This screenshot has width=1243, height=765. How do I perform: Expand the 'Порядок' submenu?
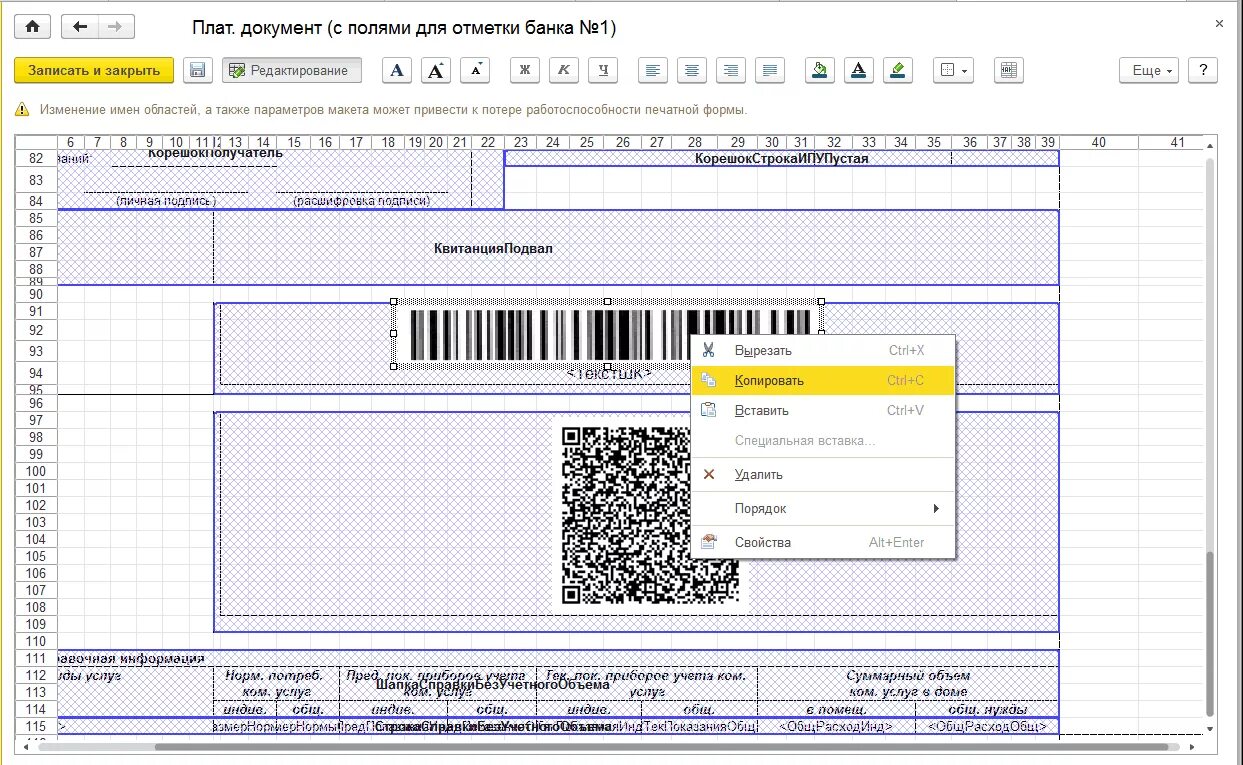823,508
